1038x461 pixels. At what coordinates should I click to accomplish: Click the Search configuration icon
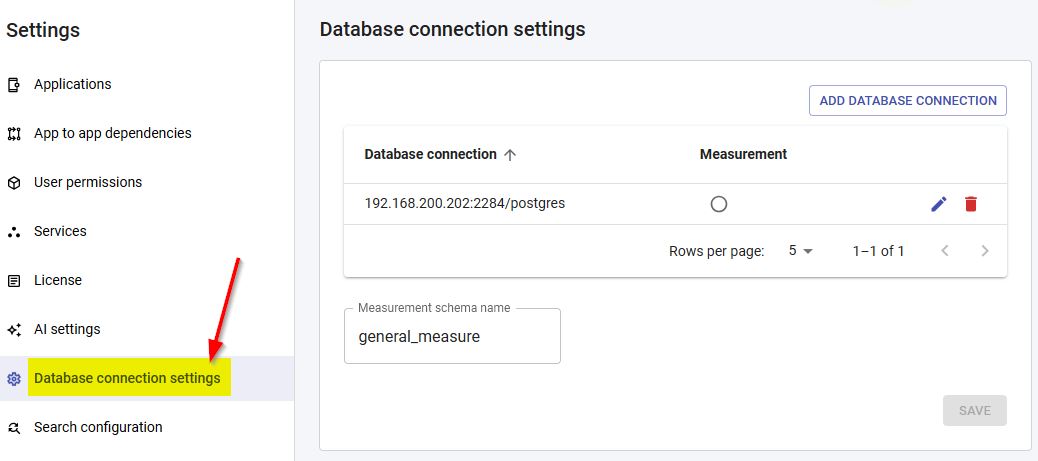[14, 428]
